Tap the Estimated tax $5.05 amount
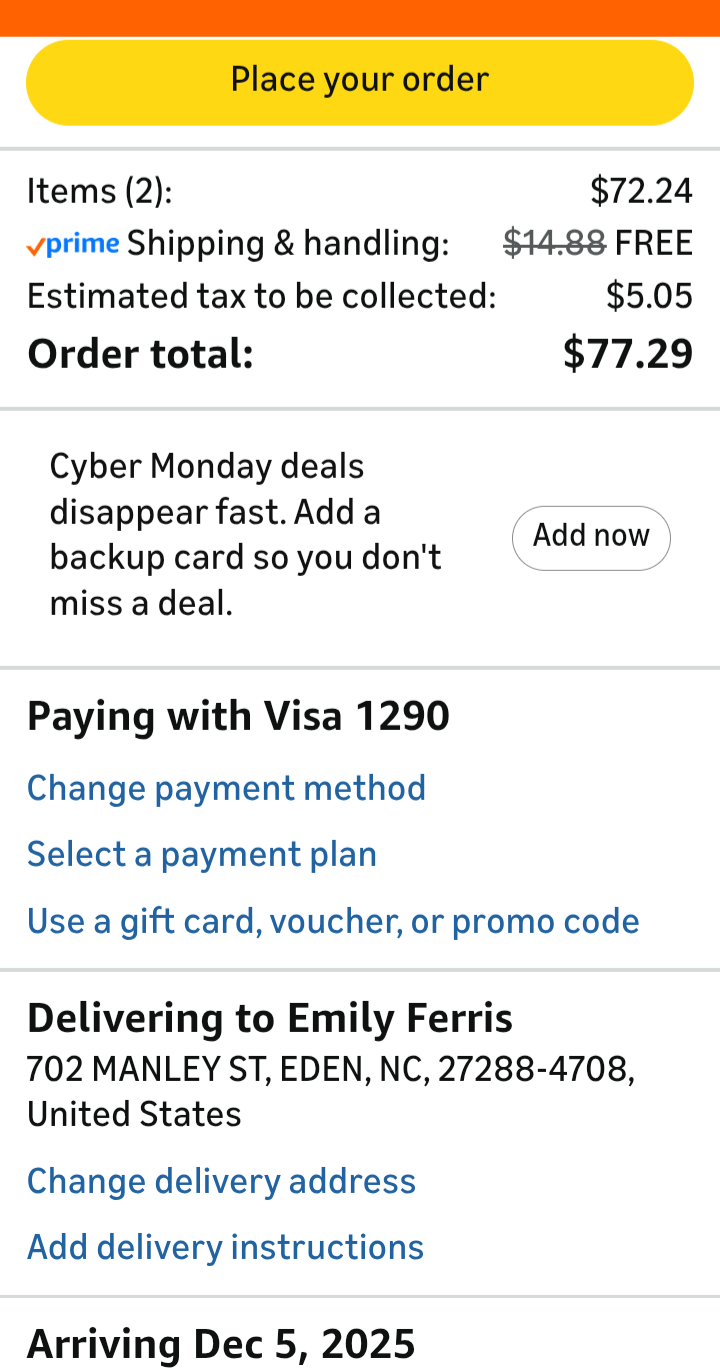The height and width of the screenshot is (1370, 720). click(x=650, y=296)
